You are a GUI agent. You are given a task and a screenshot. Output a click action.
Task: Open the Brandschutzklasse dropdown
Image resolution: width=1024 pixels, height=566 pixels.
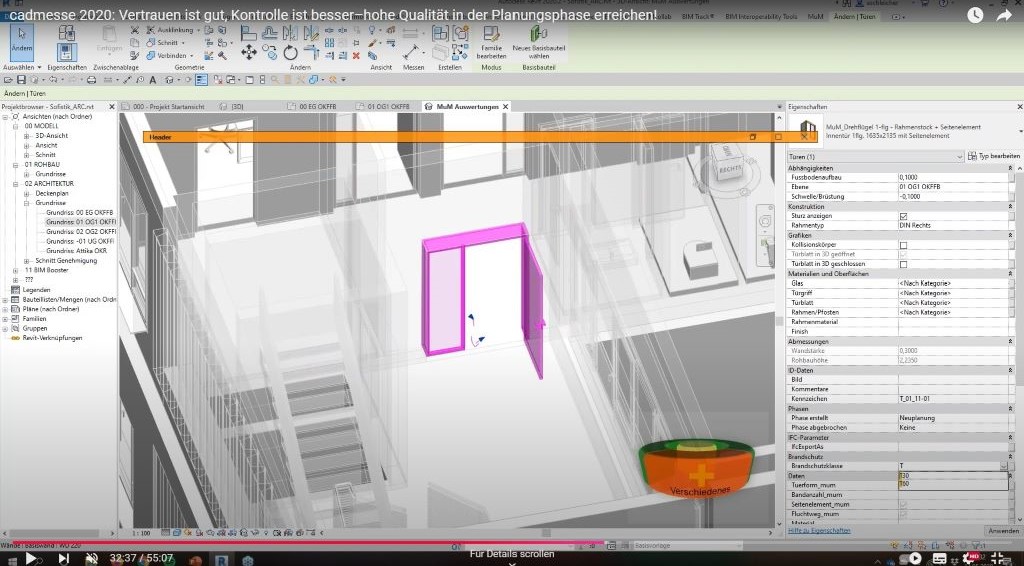pyautogui.click(x=1003, y=466)
